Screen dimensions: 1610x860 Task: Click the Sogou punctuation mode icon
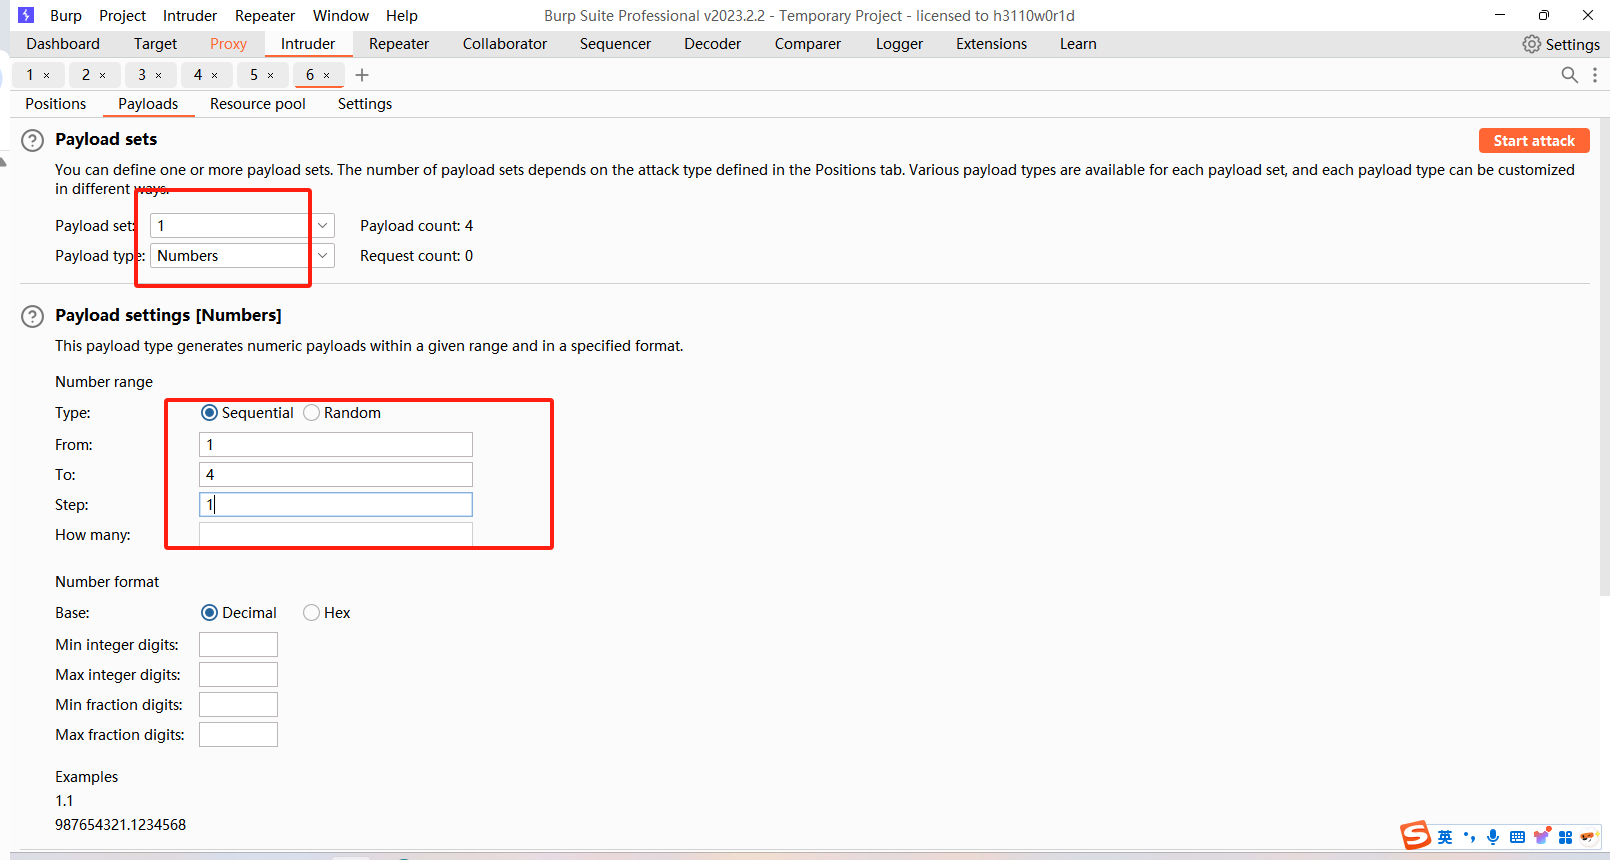[1469, 837]
